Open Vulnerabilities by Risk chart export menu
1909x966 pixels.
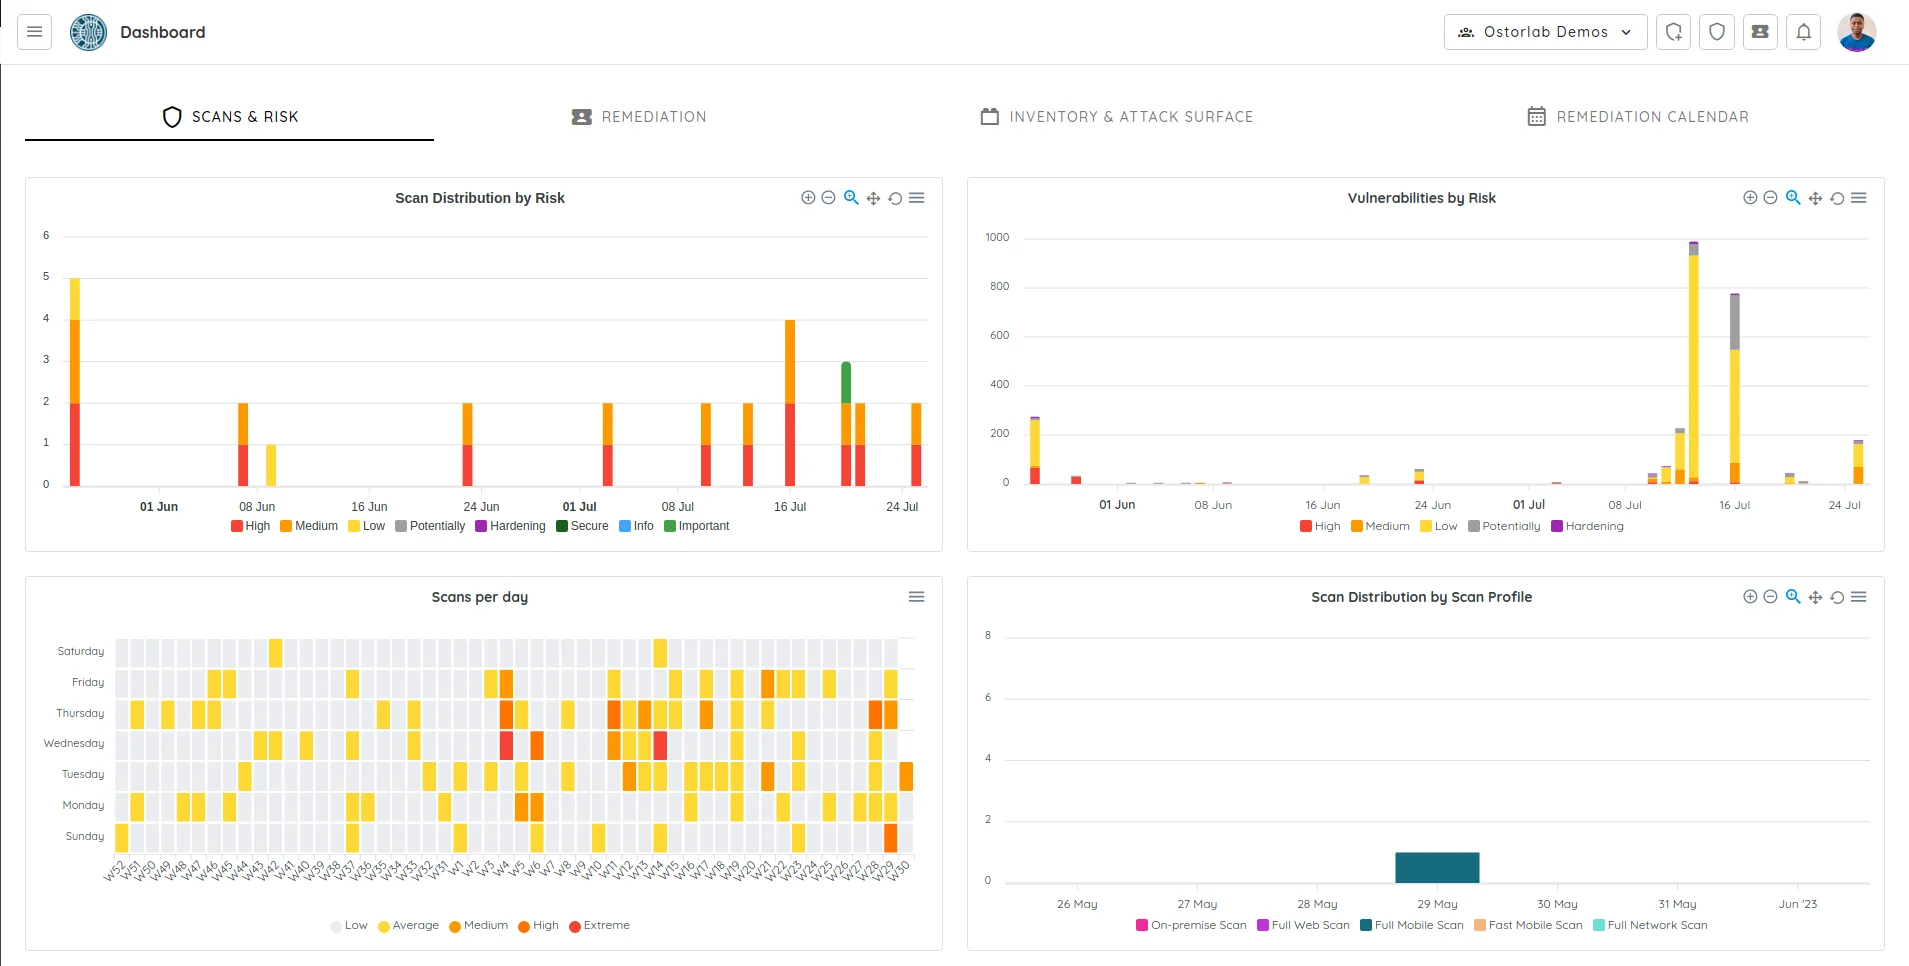[1858, 197]
